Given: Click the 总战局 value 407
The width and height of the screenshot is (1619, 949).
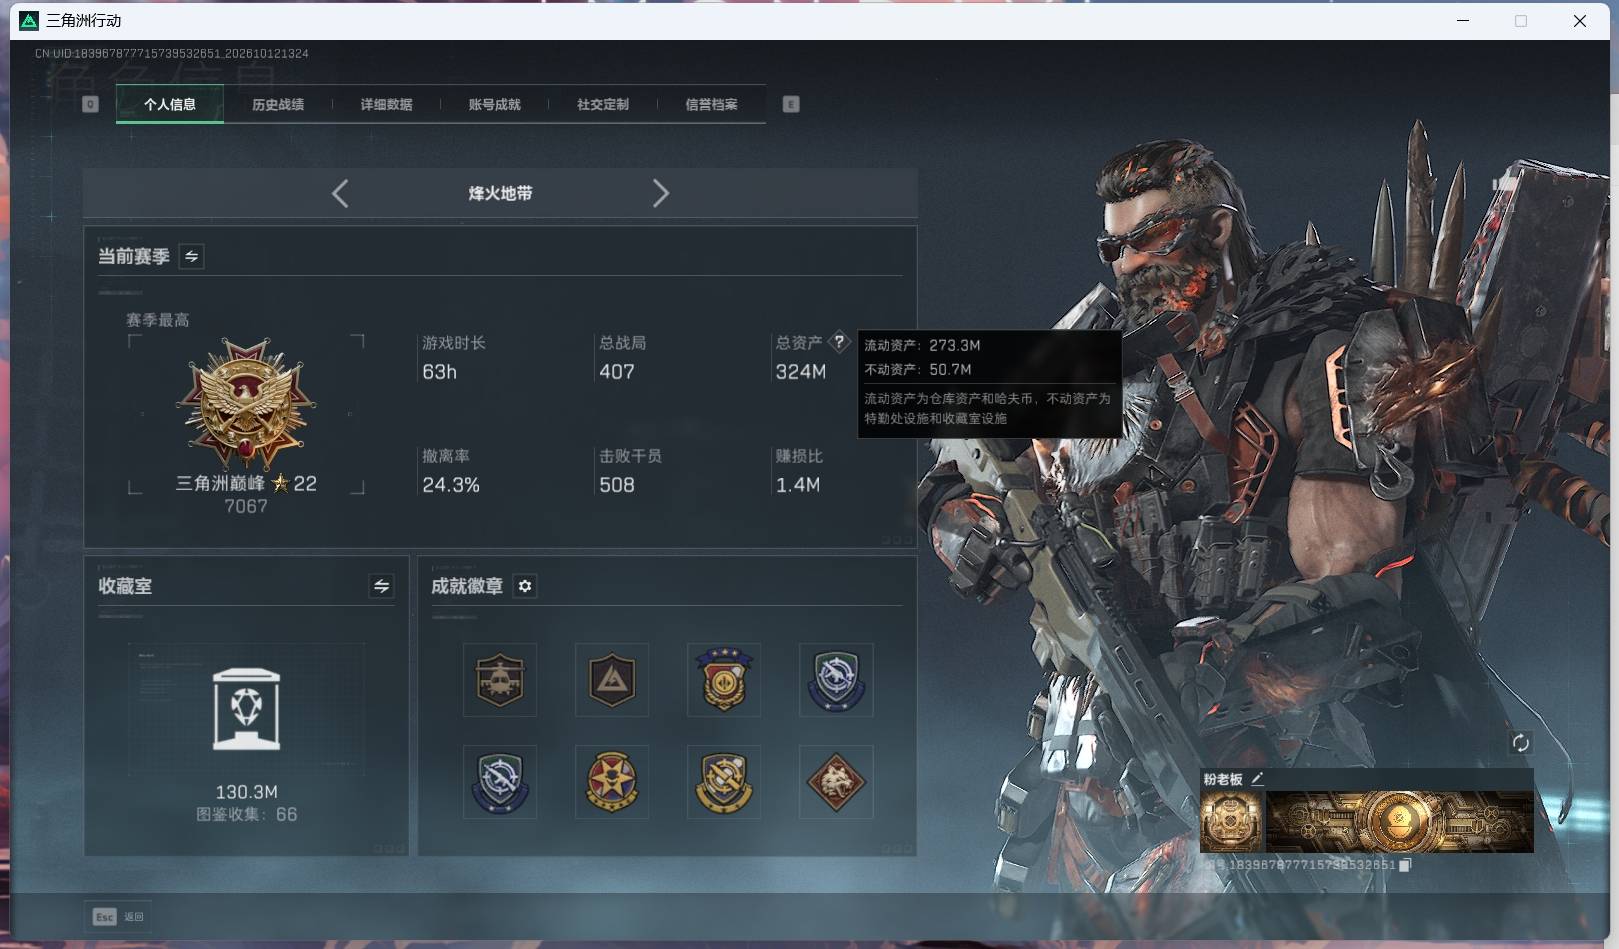Looking at the screenshot, I should pyautogui.click(x=617, y=372).
